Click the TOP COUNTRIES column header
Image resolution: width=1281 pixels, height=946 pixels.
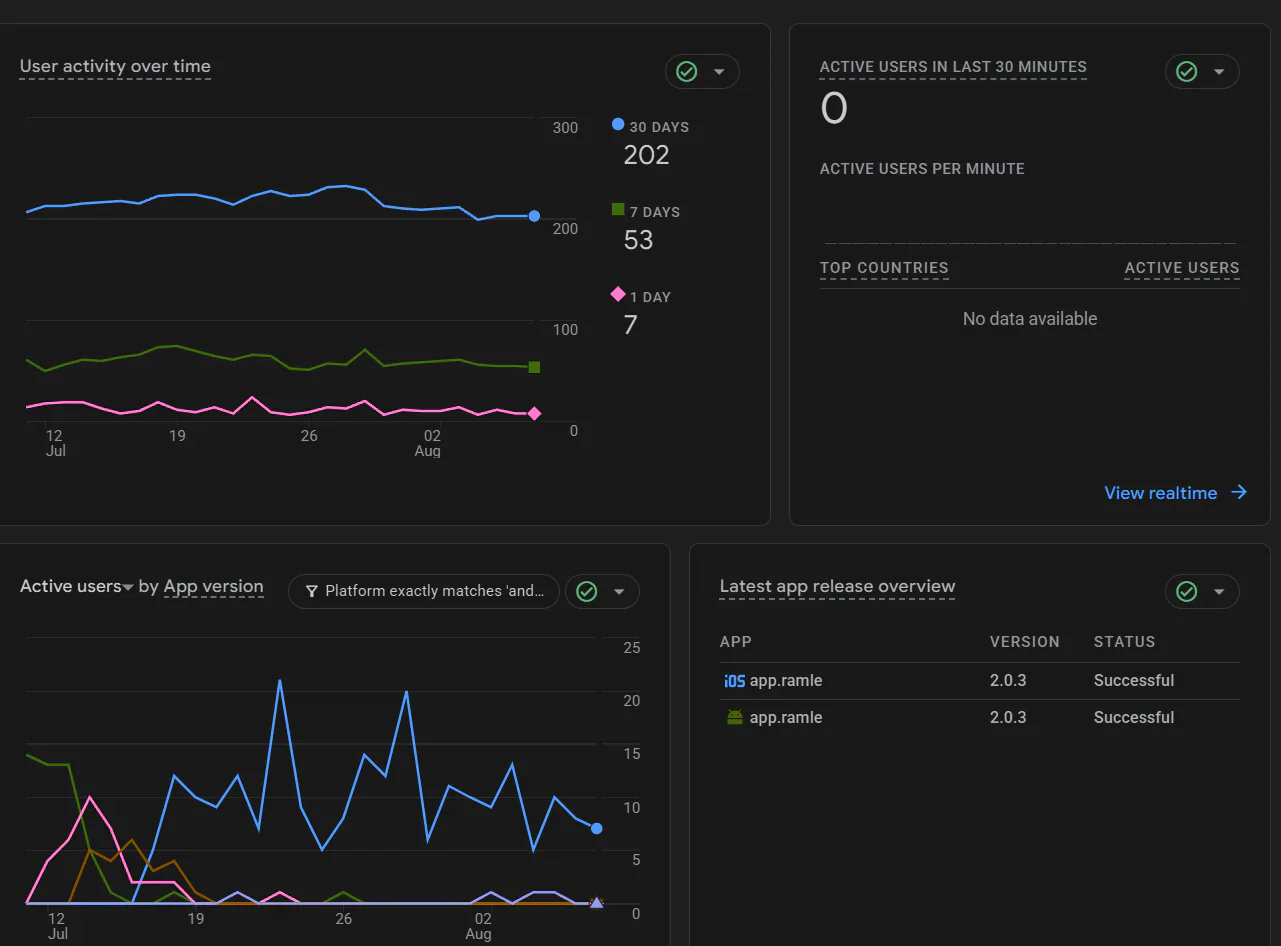pos(884,268)
